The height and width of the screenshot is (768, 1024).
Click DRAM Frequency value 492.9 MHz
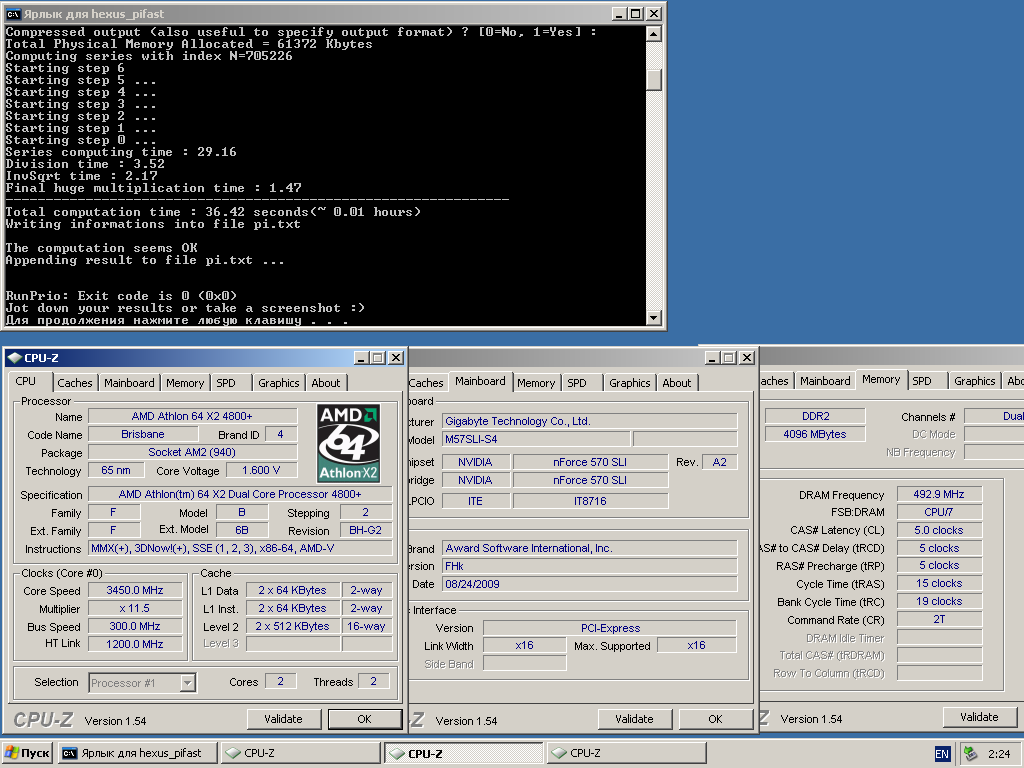(938, 494)
